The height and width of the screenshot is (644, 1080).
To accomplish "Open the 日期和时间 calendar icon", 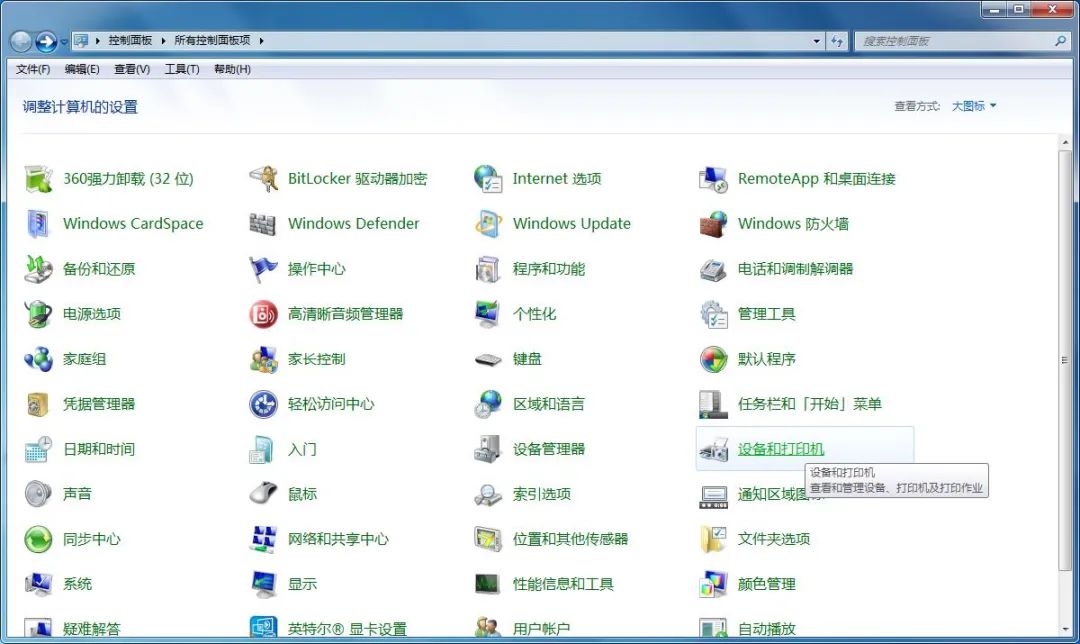I will pyautogui.click(x=39, y=449).
